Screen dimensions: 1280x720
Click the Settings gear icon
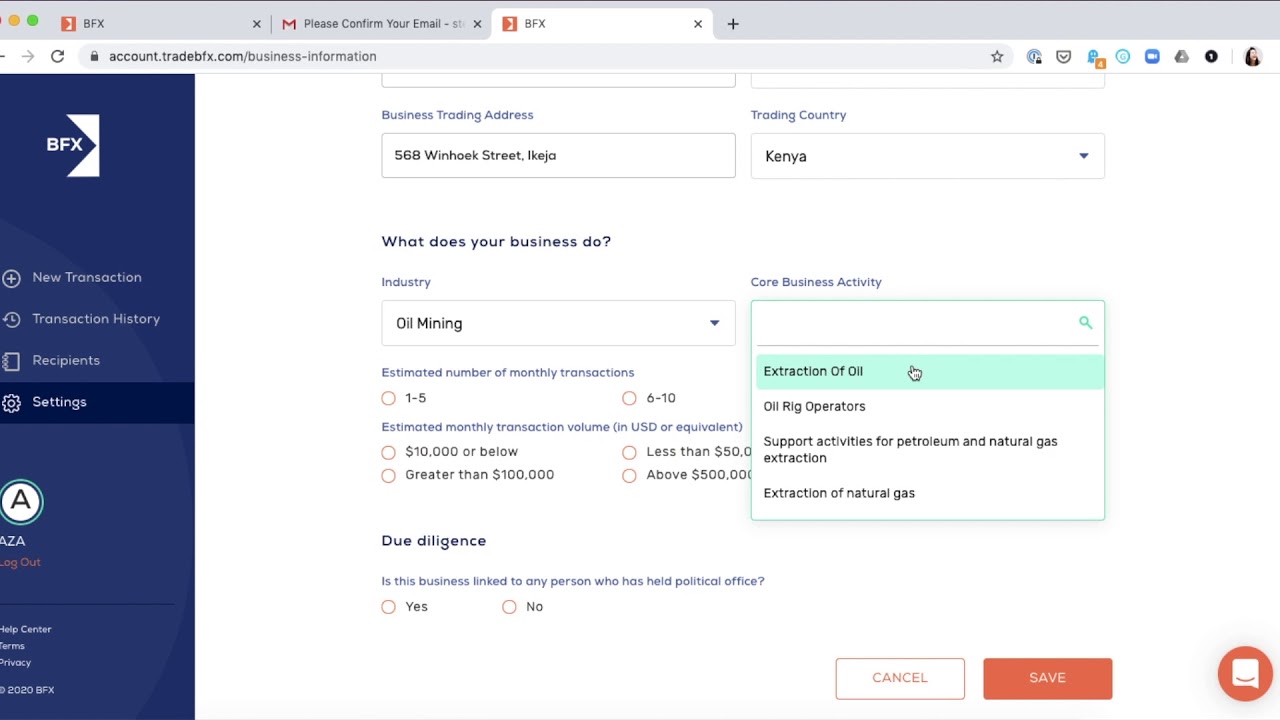point(12,402)
